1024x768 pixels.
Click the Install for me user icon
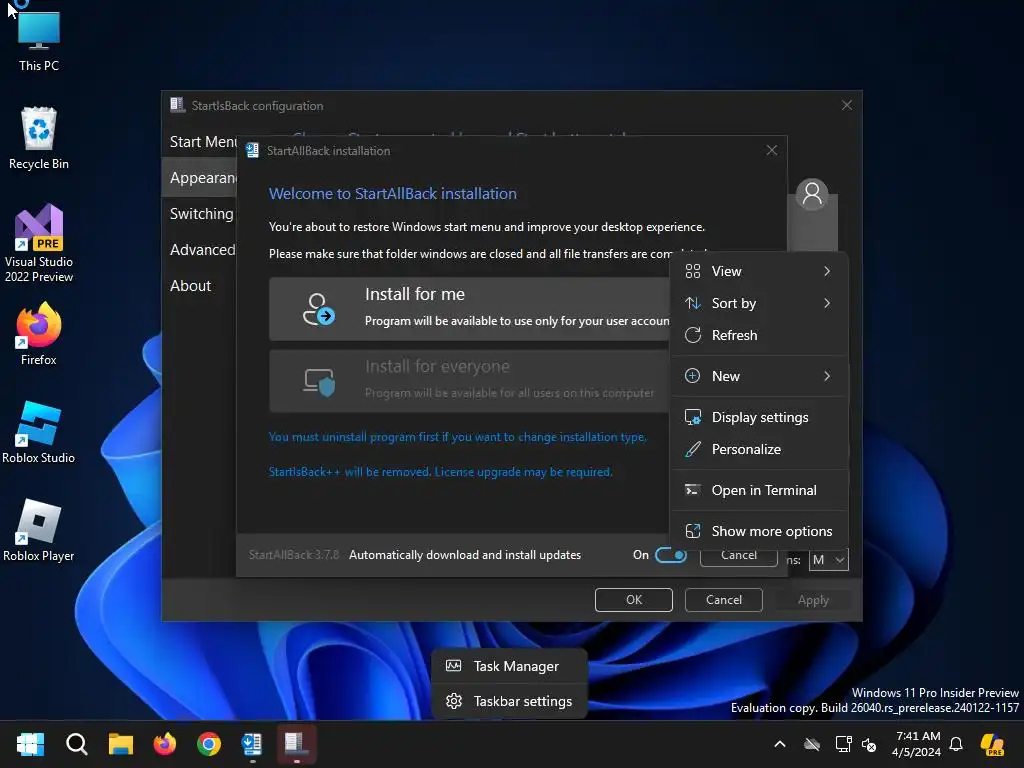318,309
